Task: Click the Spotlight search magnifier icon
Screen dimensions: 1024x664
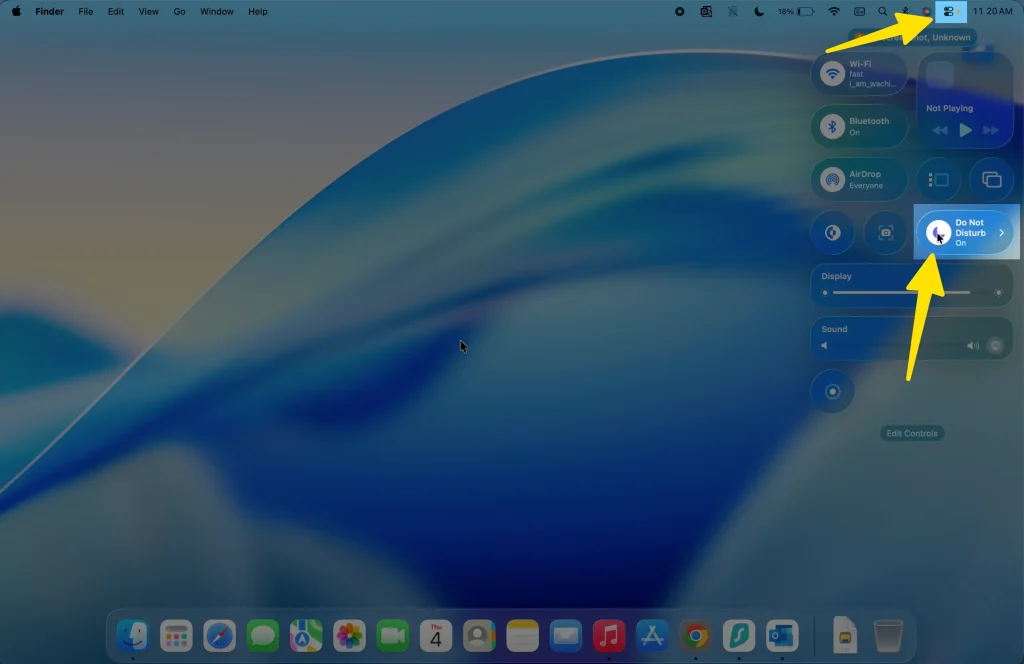Action: (x=882, y=11)
